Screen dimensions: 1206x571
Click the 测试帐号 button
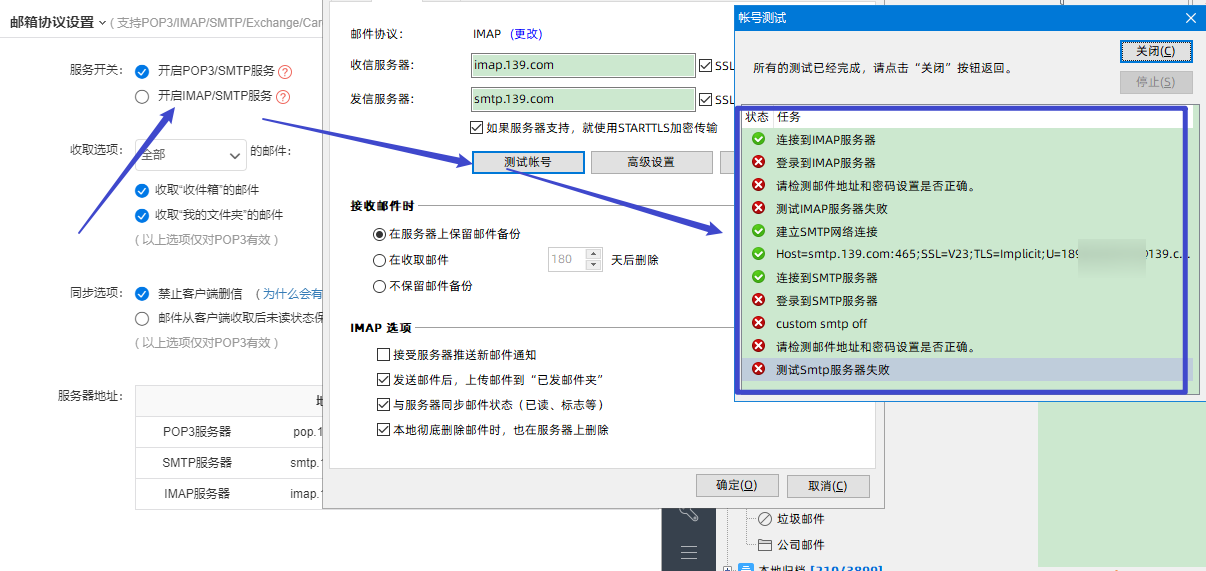(x=528, y=162)
